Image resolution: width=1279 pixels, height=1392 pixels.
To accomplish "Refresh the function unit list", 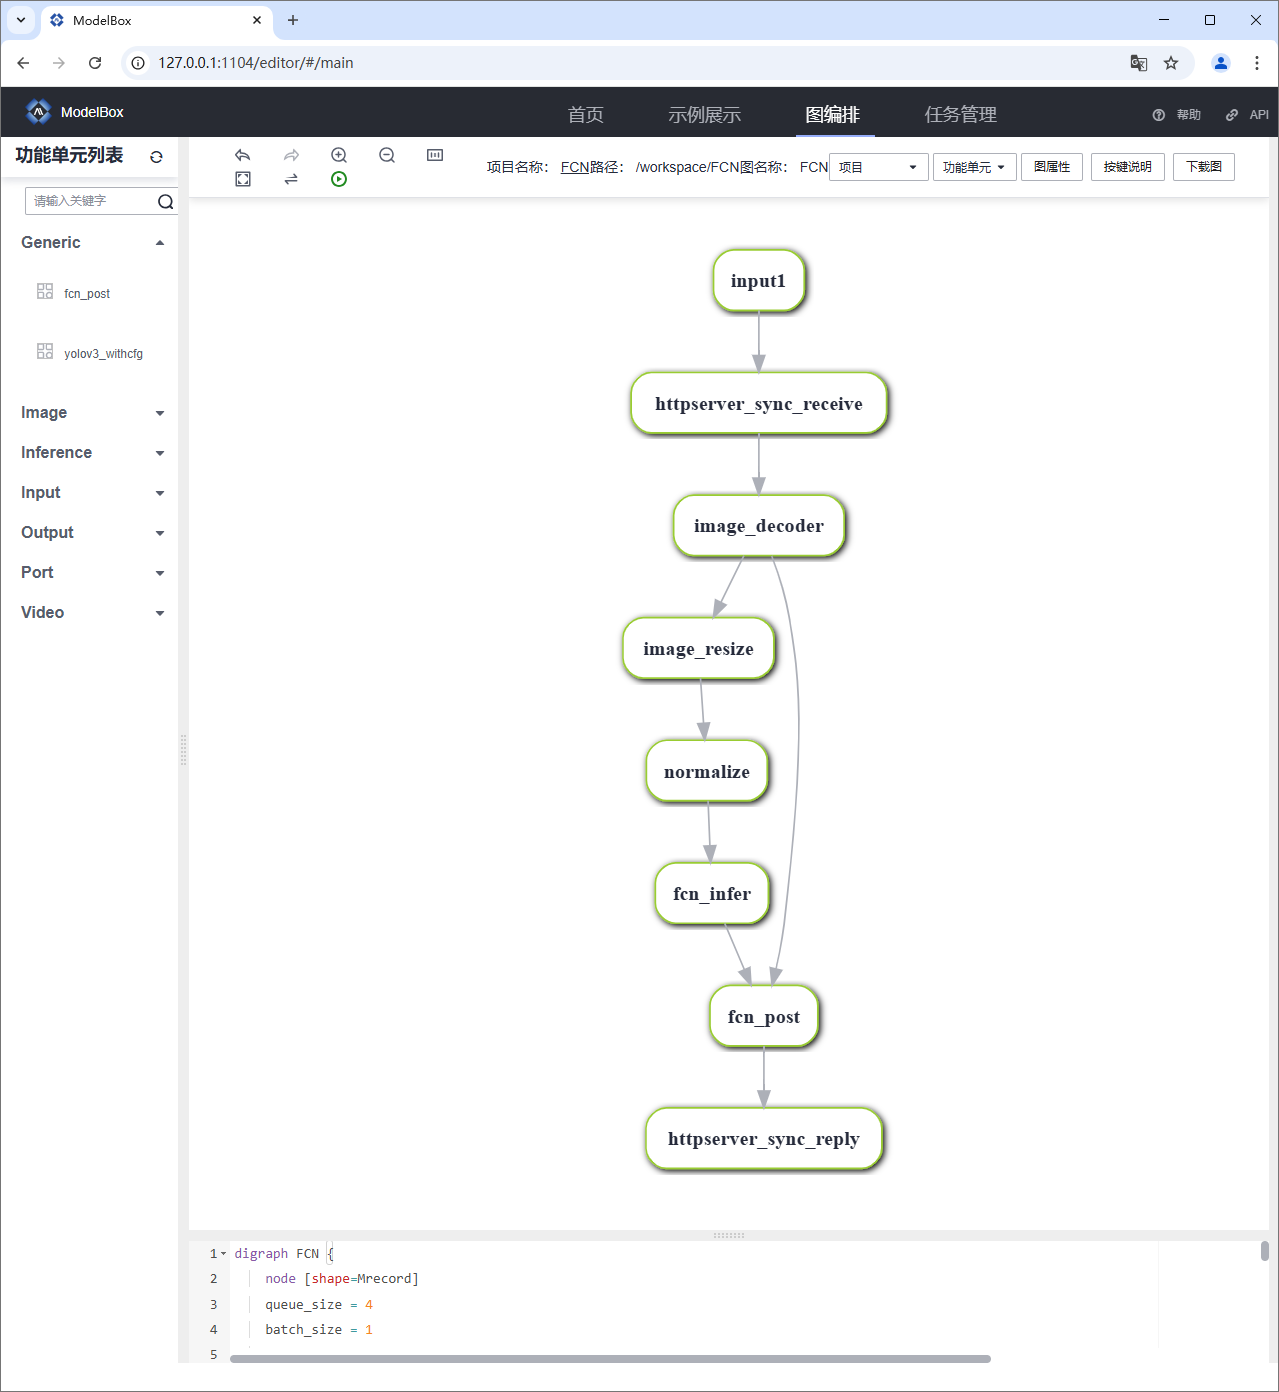I will click(x=156, y=157).
